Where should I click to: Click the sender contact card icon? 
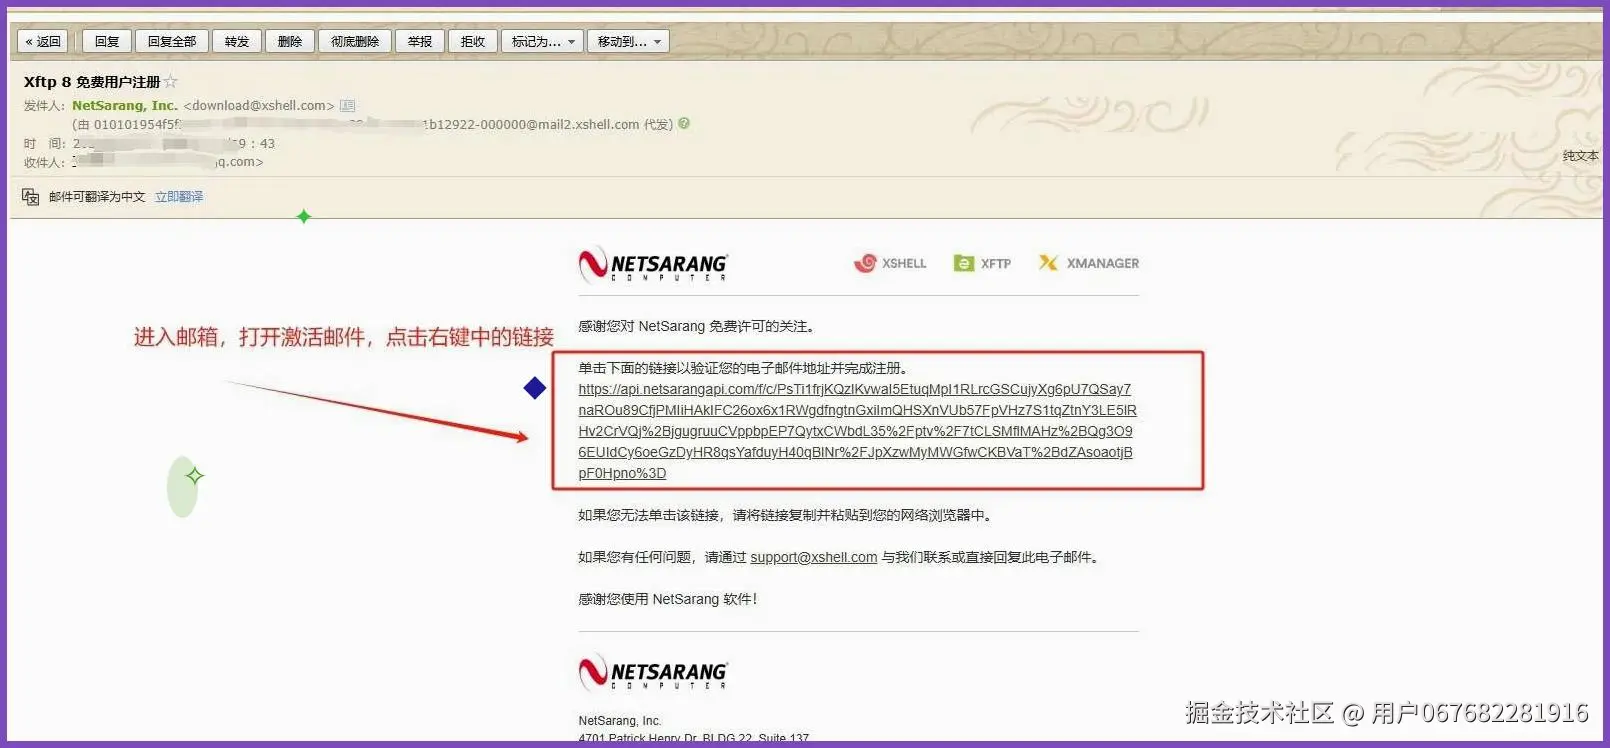[x=347, y=105]
